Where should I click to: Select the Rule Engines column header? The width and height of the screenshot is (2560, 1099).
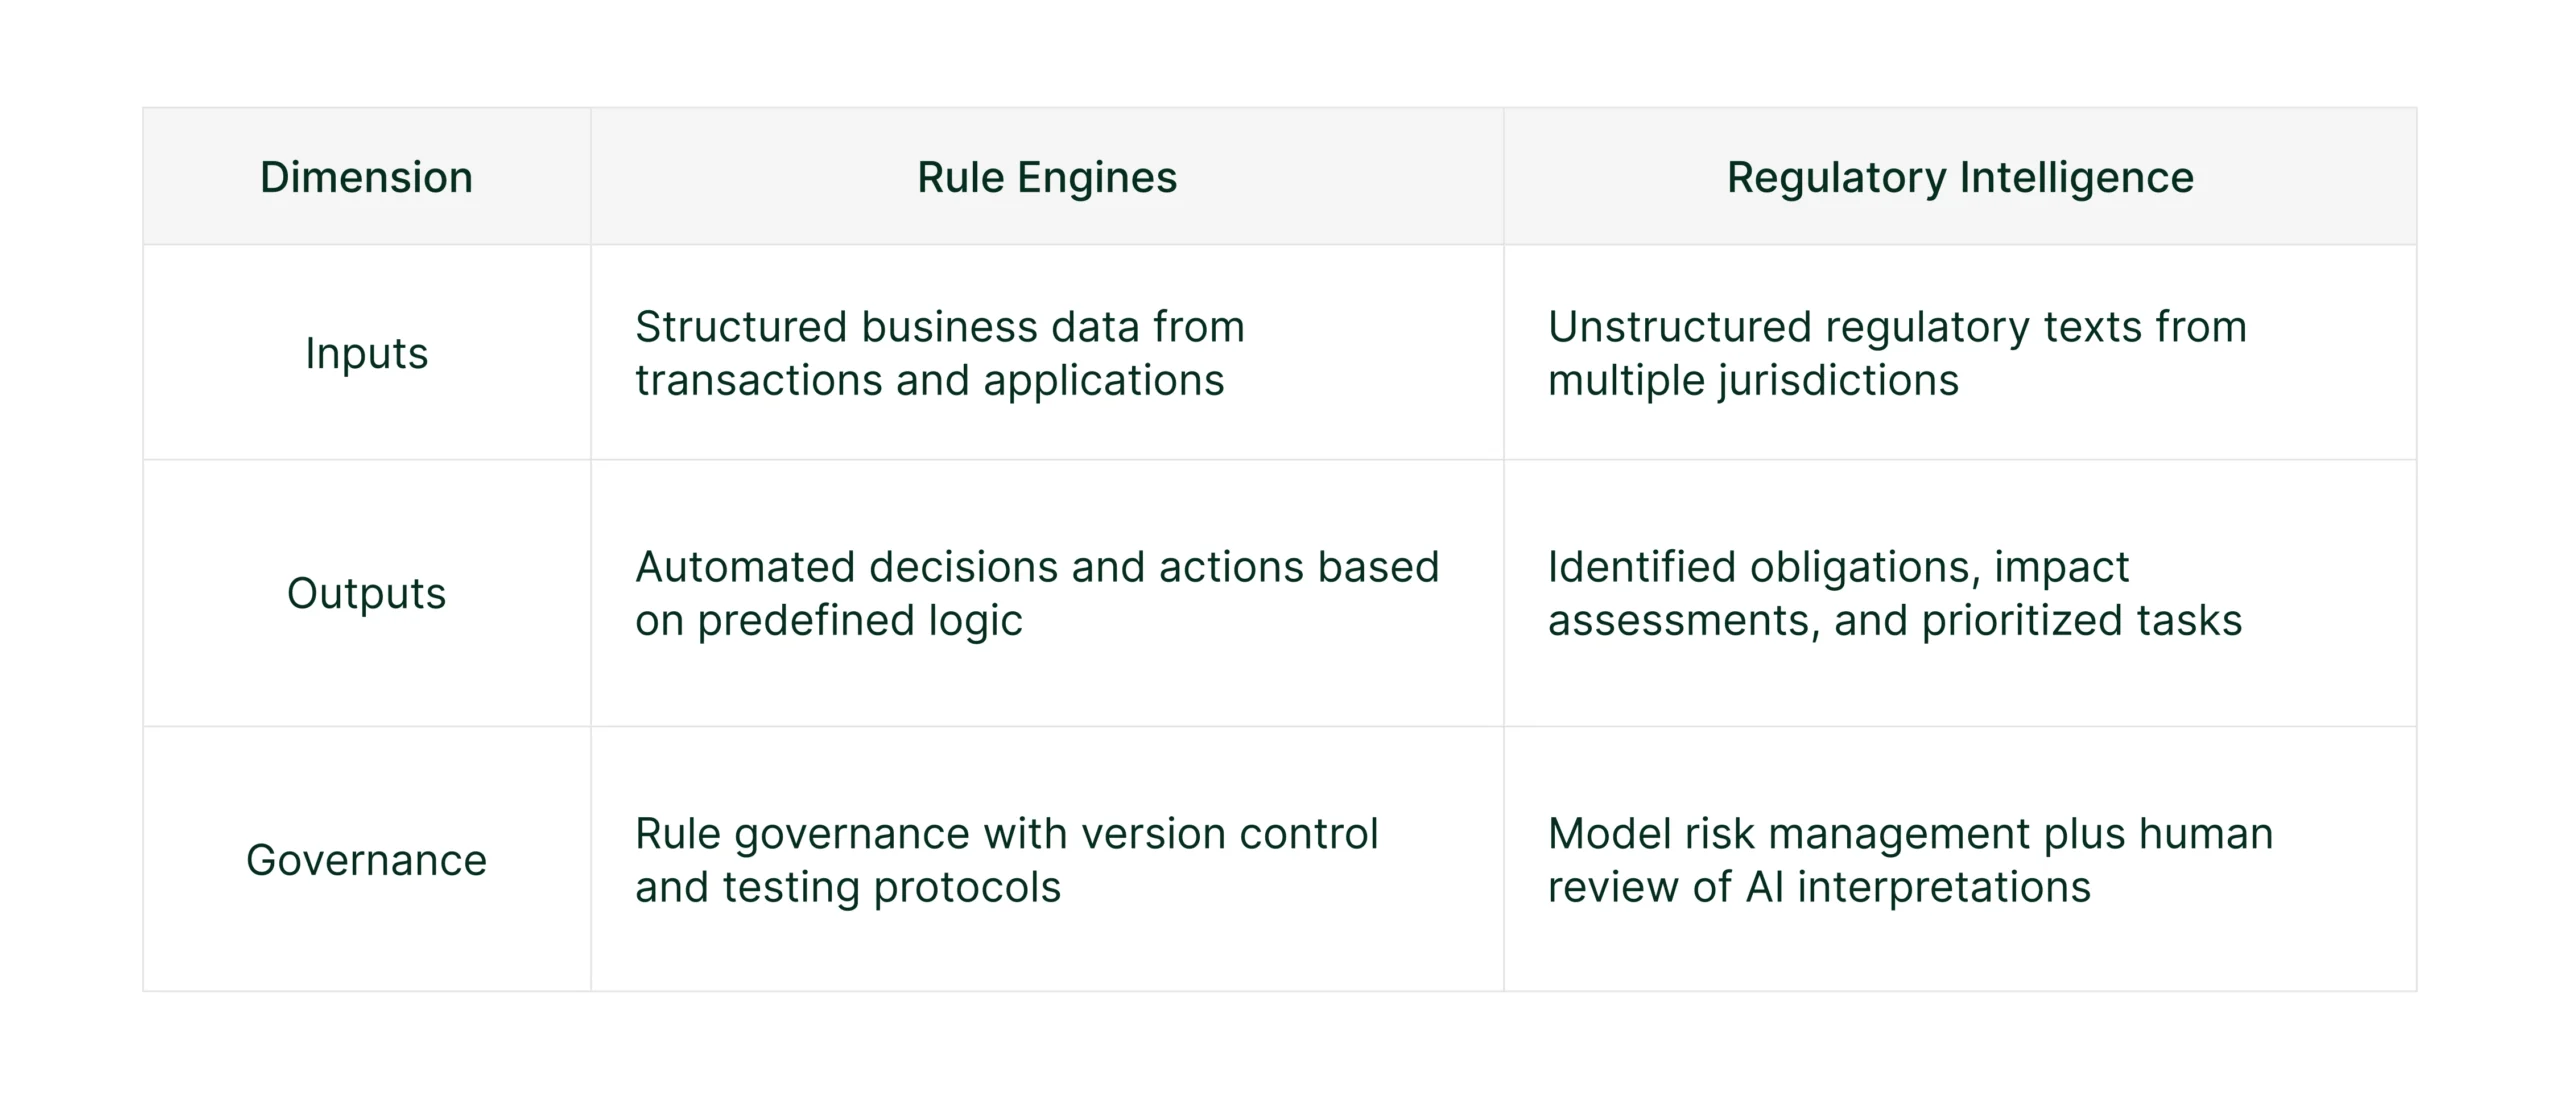tap(1047, 178)
